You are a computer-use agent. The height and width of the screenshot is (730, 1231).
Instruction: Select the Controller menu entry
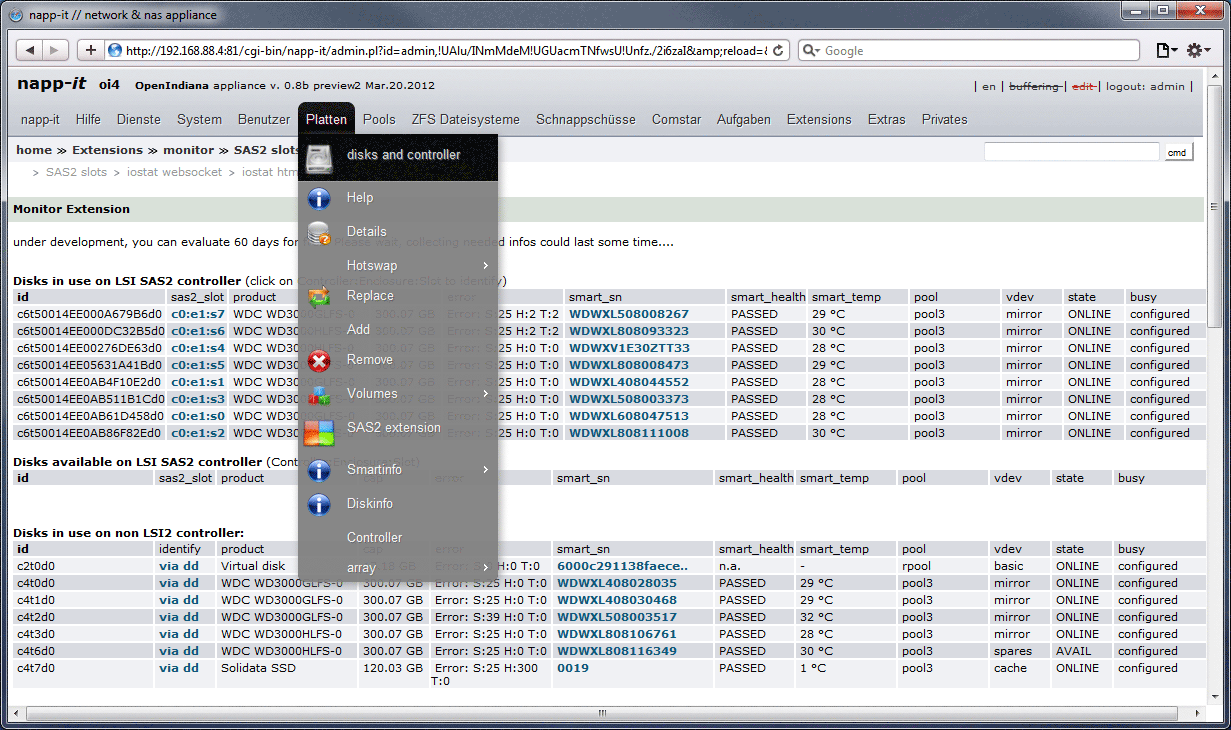(x=374, y=537)
